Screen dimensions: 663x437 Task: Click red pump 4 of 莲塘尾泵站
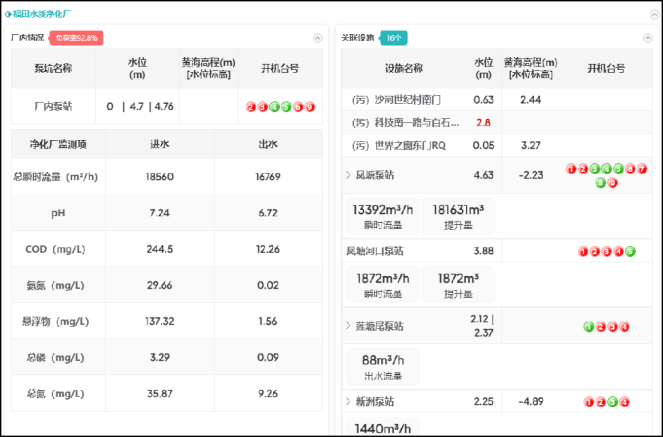[625, 327]
